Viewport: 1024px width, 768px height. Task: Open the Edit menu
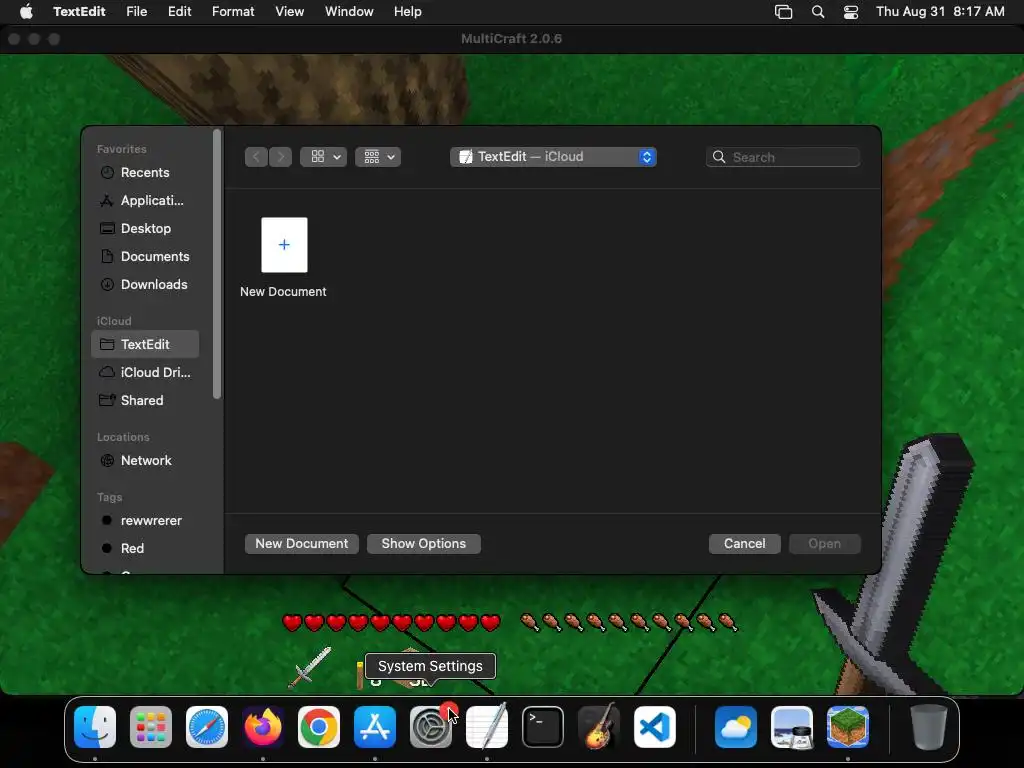tap(180, 12)
